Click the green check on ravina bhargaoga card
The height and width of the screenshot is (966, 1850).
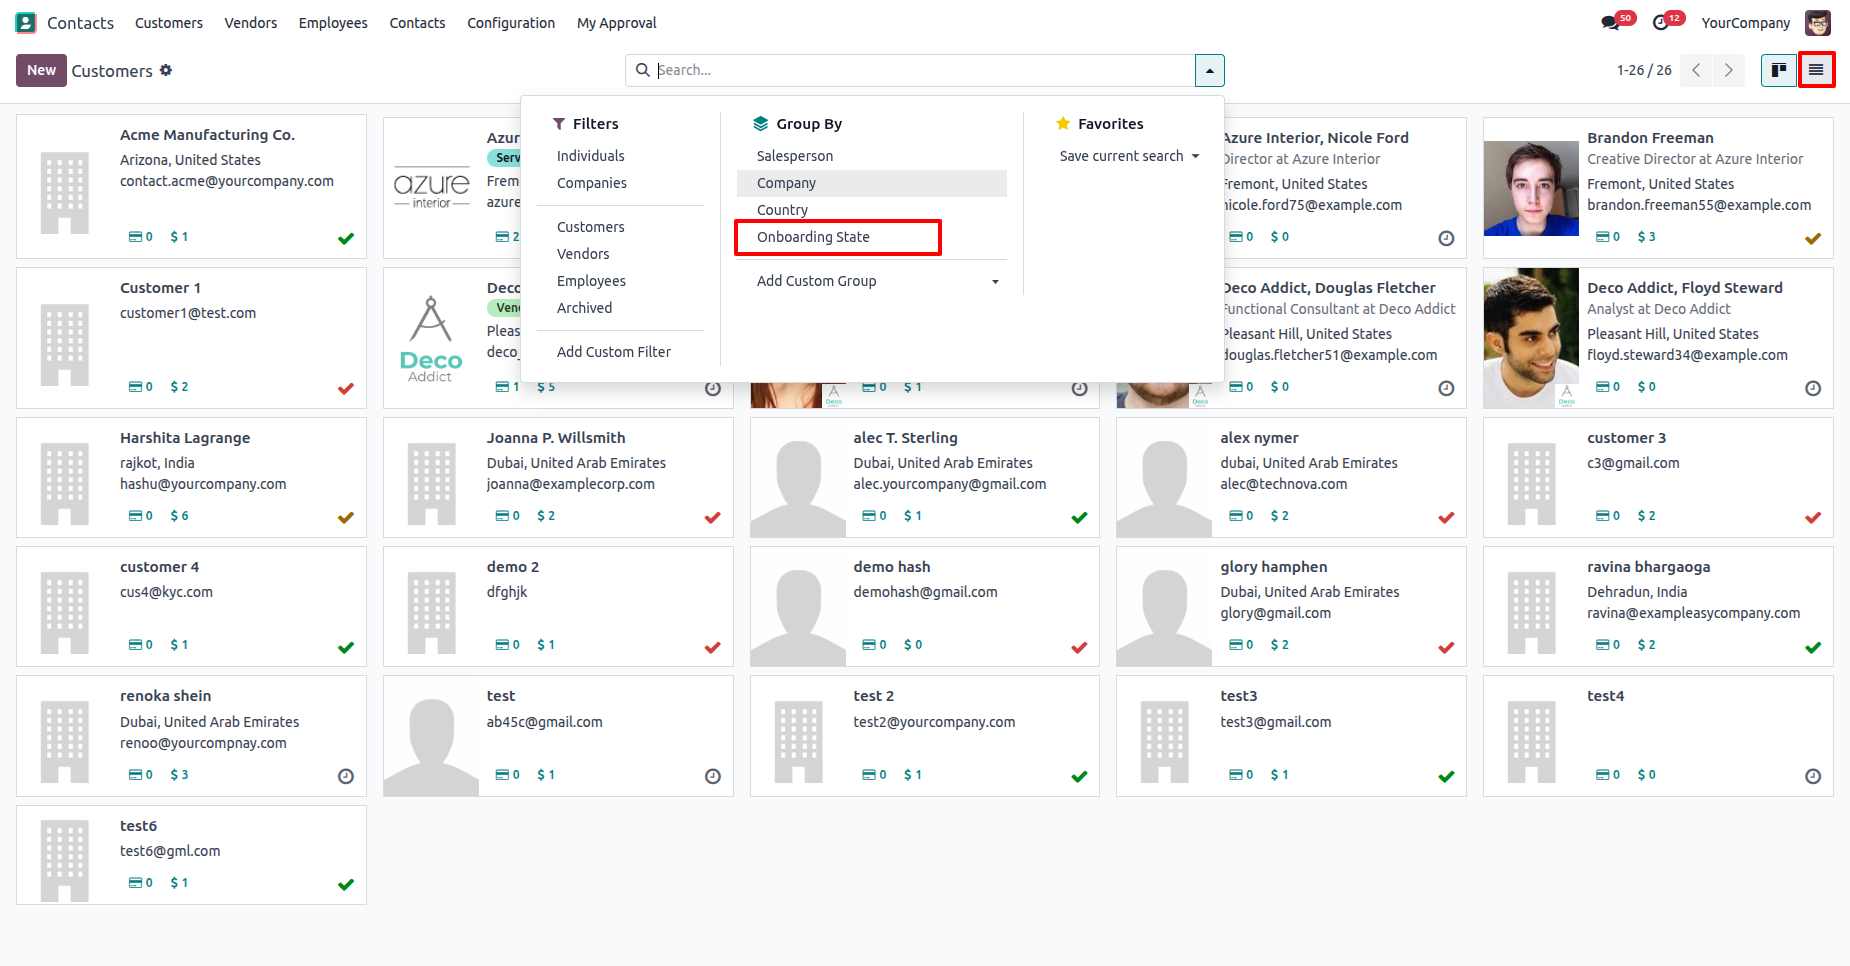[1813, 647]
